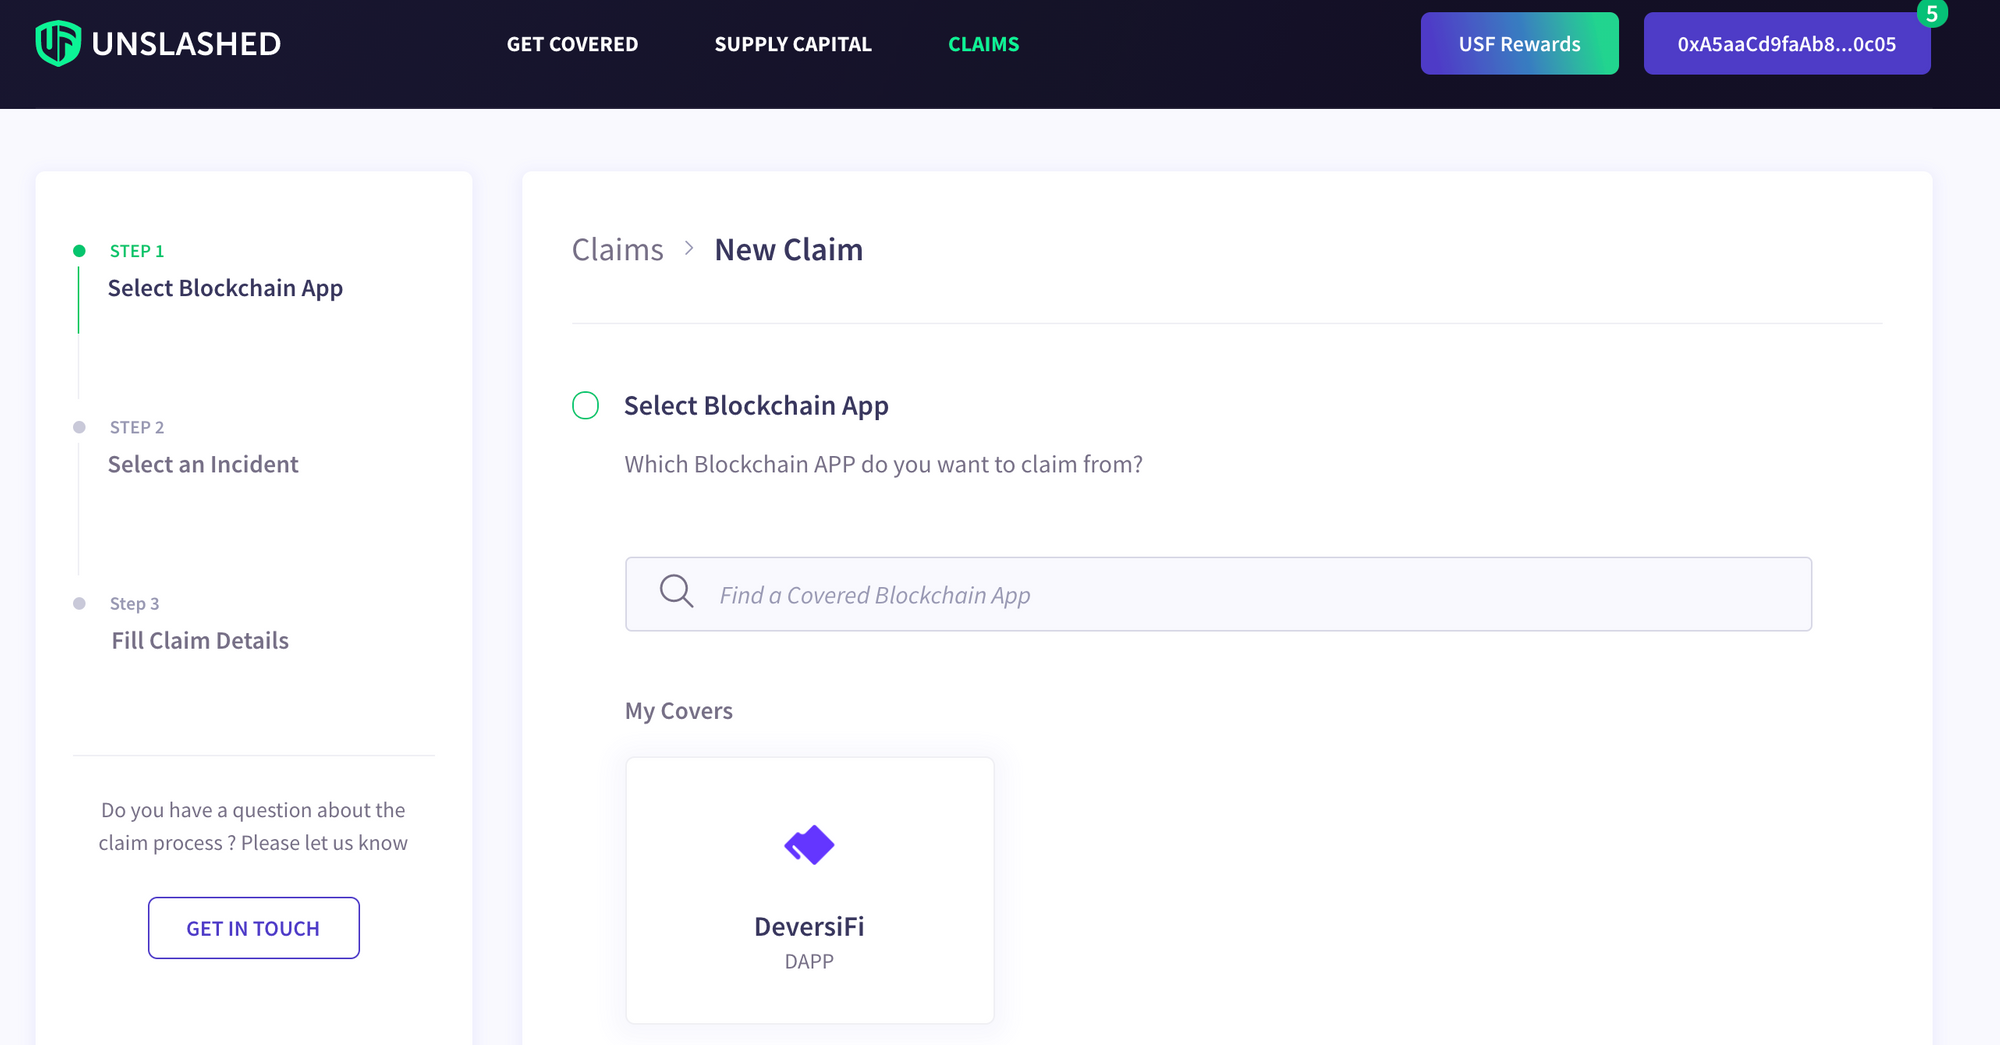Go to the SUPPLY CAPITAL page

[x=793, y=44]
